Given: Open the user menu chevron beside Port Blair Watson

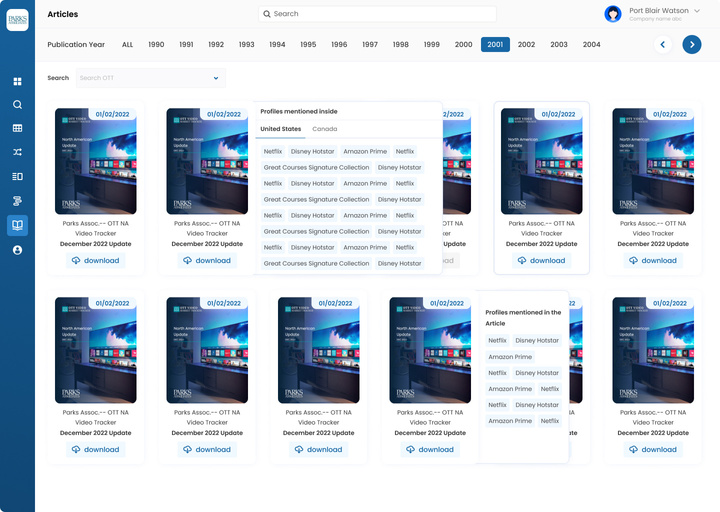Looking at the screenshot, I should coord(697,10).
